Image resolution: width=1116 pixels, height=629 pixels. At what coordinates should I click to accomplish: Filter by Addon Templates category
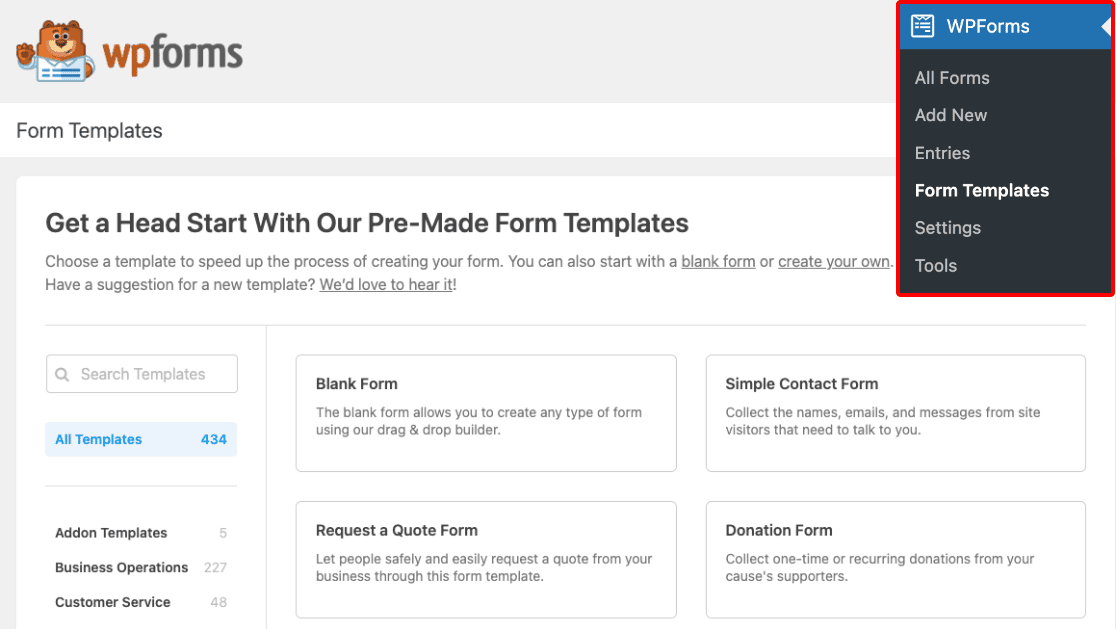[141, 533]
